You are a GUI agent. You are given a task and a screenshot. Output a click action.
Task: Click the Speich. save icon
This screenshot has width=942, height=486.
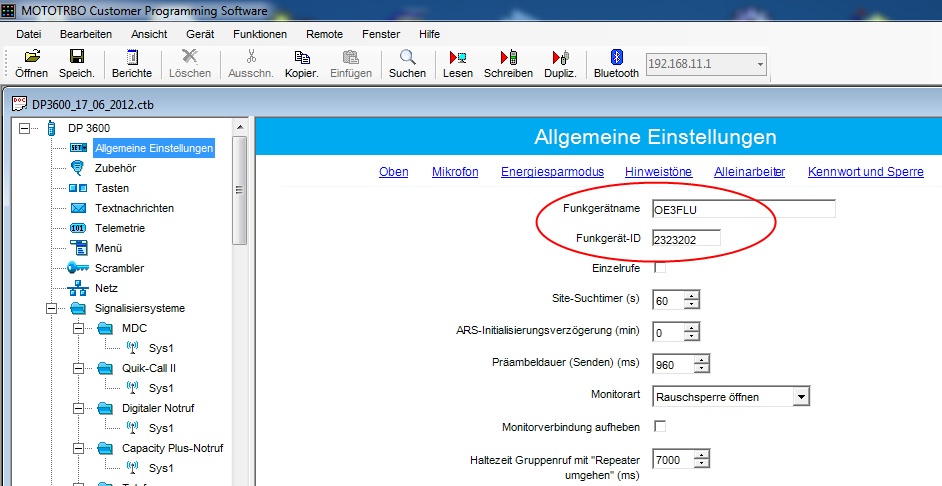click(x=77, y=57)
